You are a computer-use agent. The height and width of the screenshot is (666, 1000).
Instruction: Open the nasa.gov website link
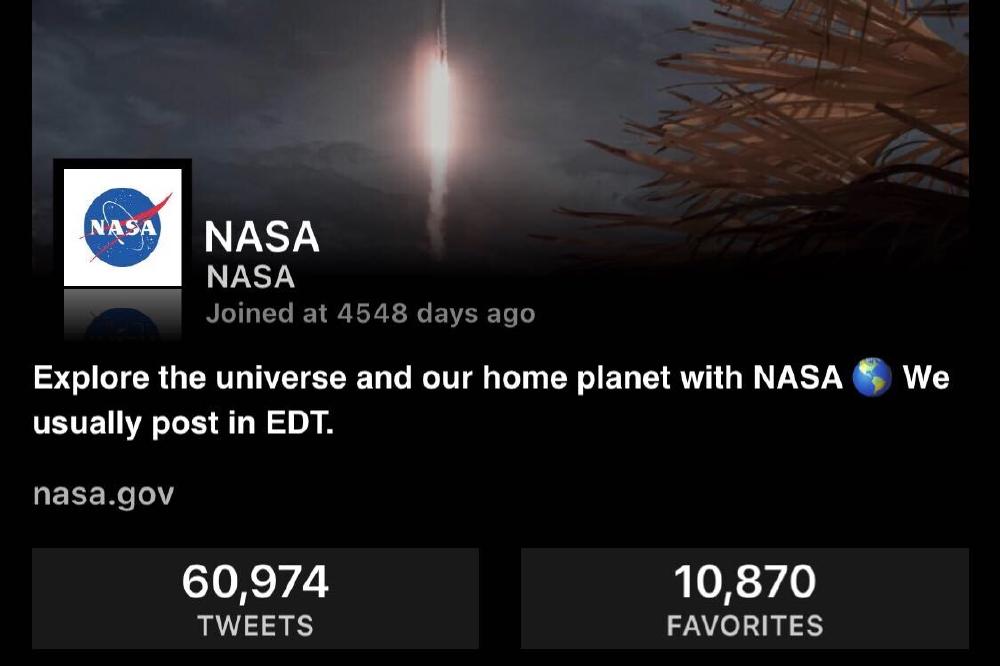[103, 494]
